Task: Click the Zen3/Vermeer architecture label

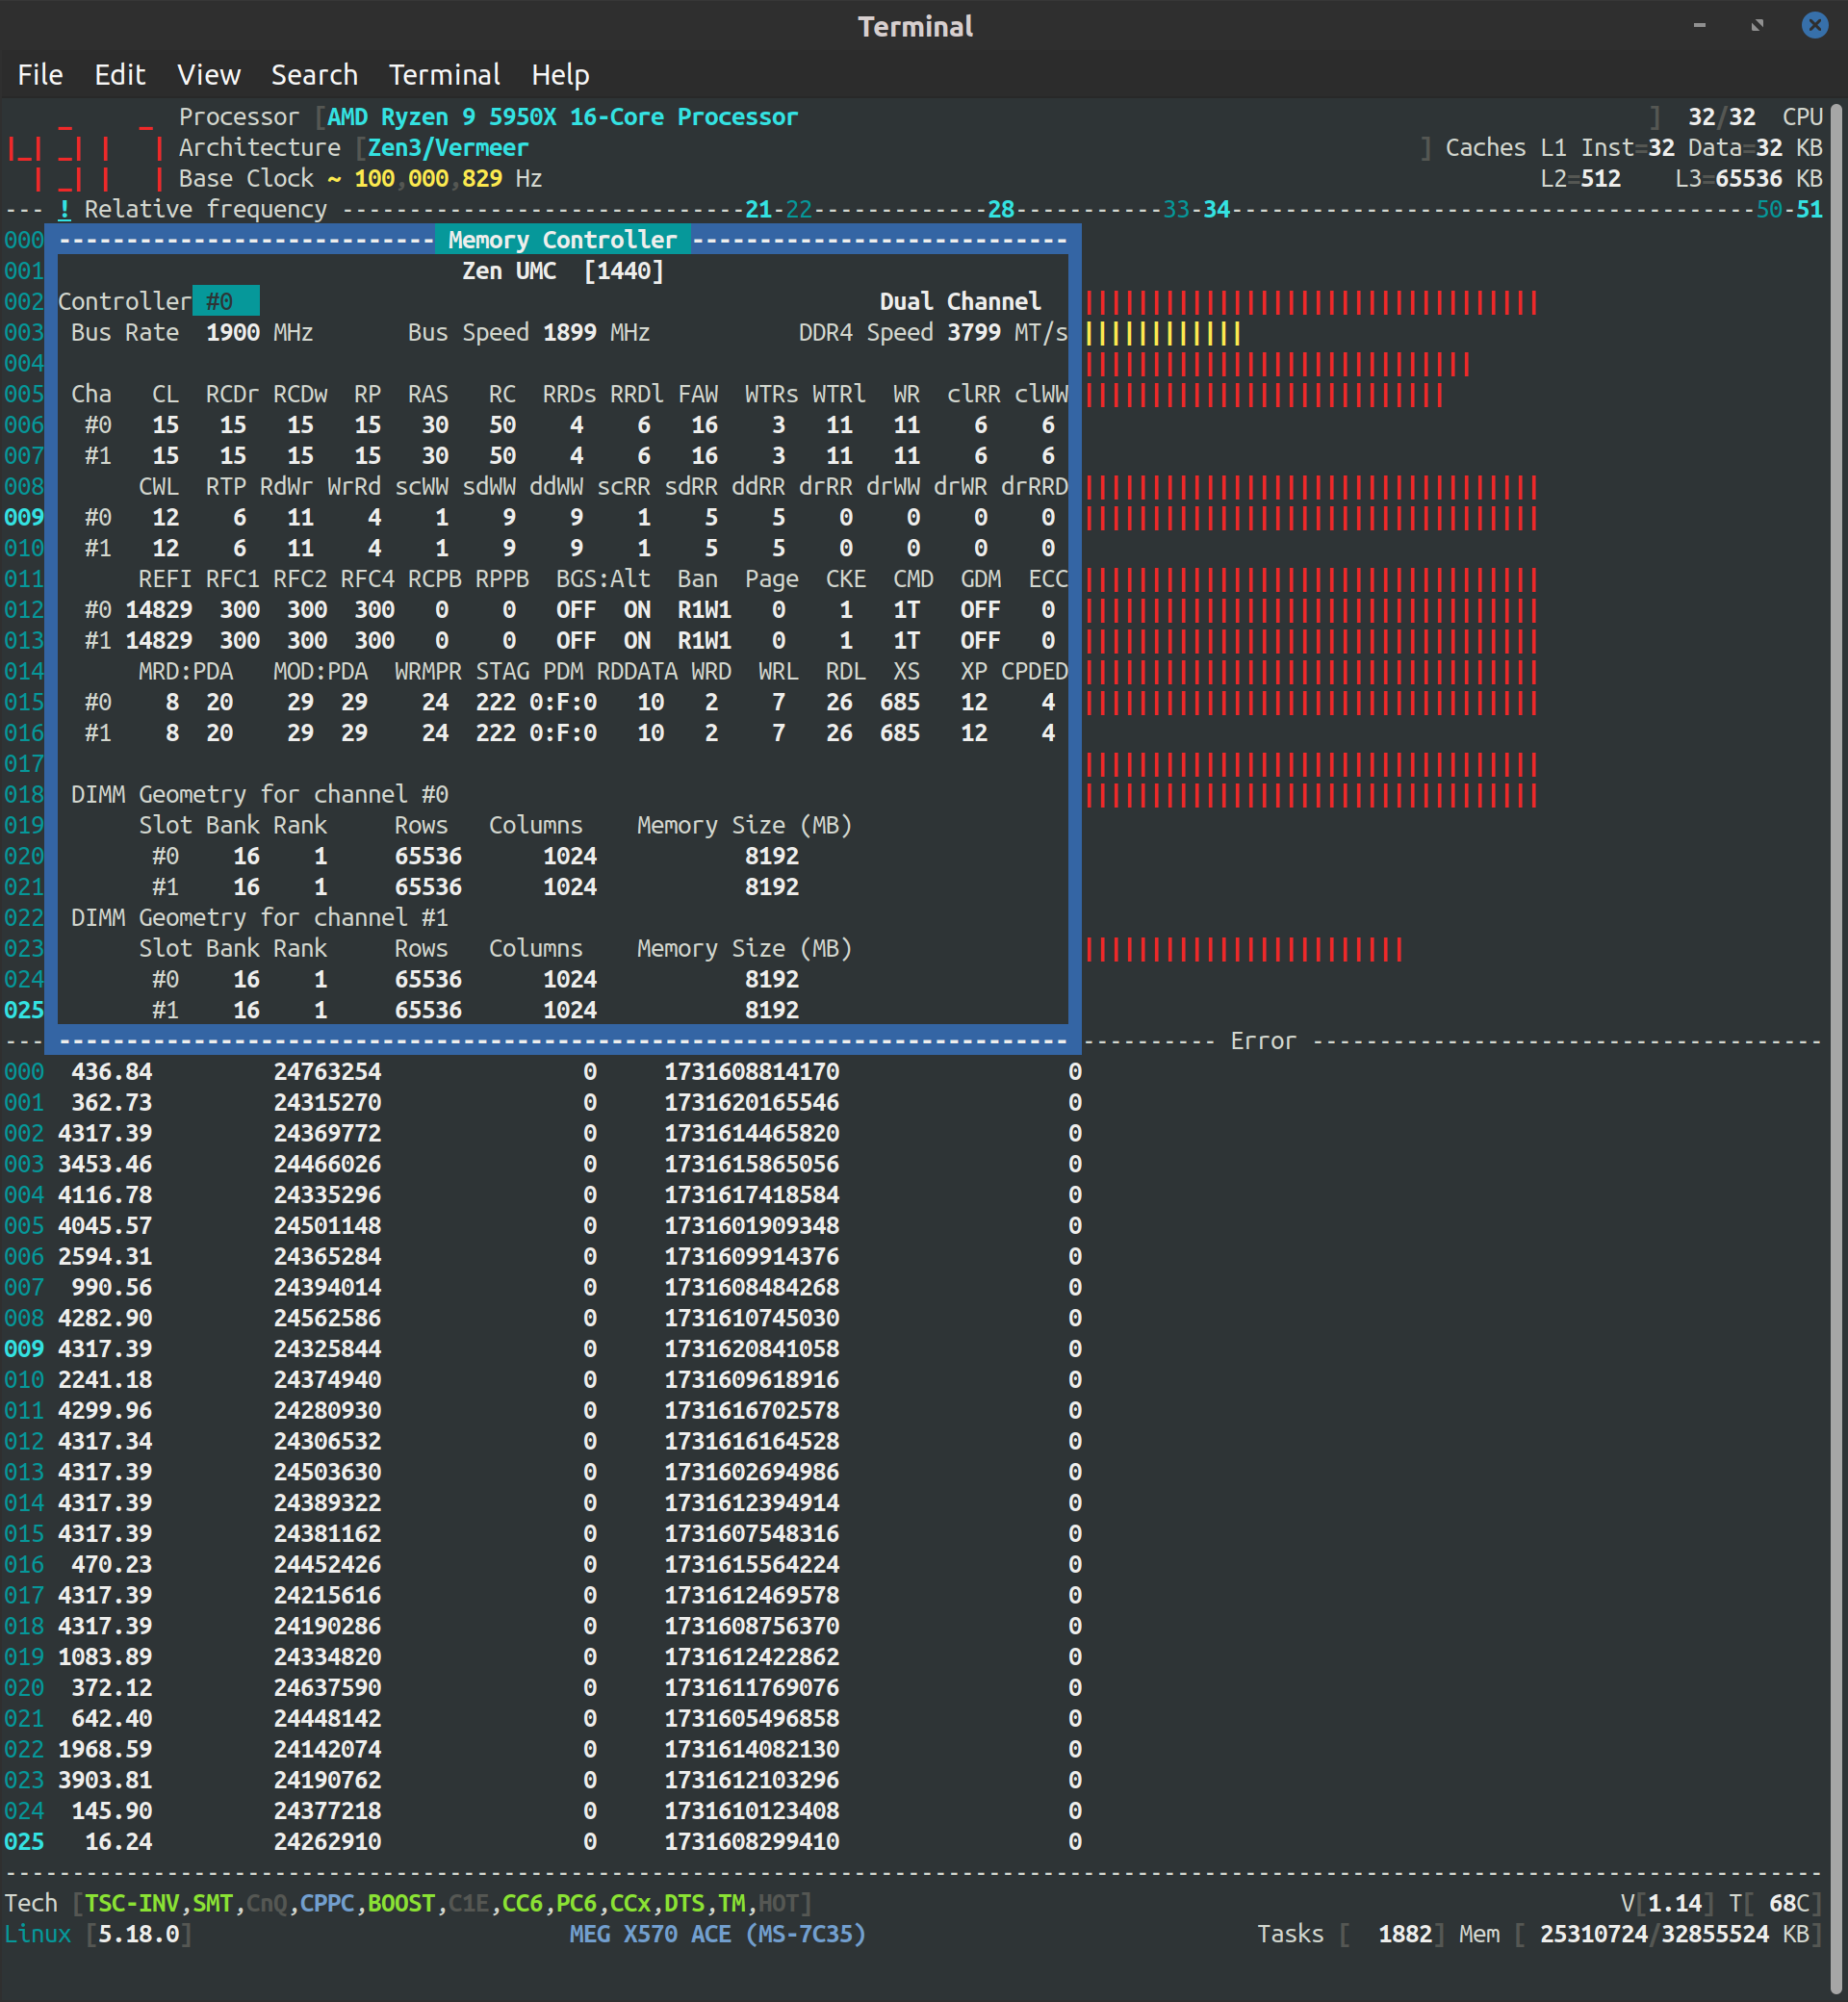Action: (x=448, y=148)
